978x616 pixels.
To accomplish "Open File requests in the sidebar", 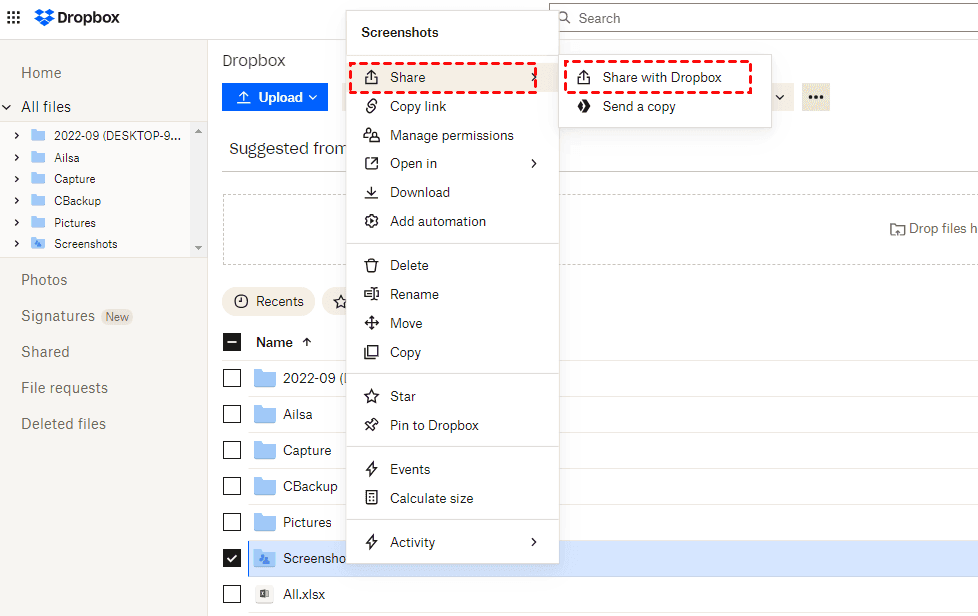I will click(x=64, y=388).
